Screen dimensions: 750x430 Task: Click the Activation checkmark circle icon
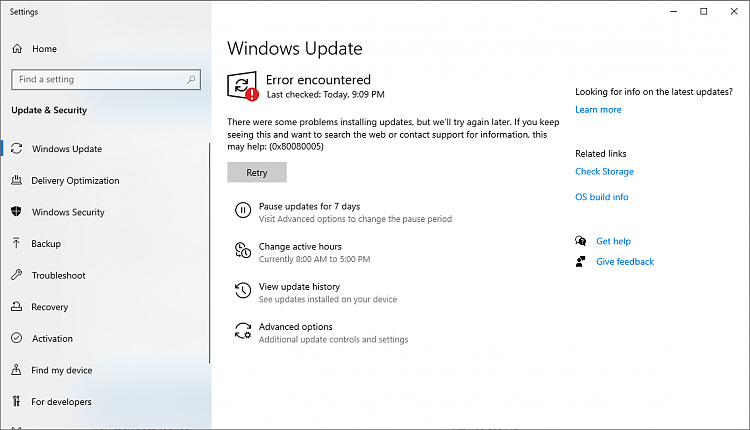[x=17, y=338]
